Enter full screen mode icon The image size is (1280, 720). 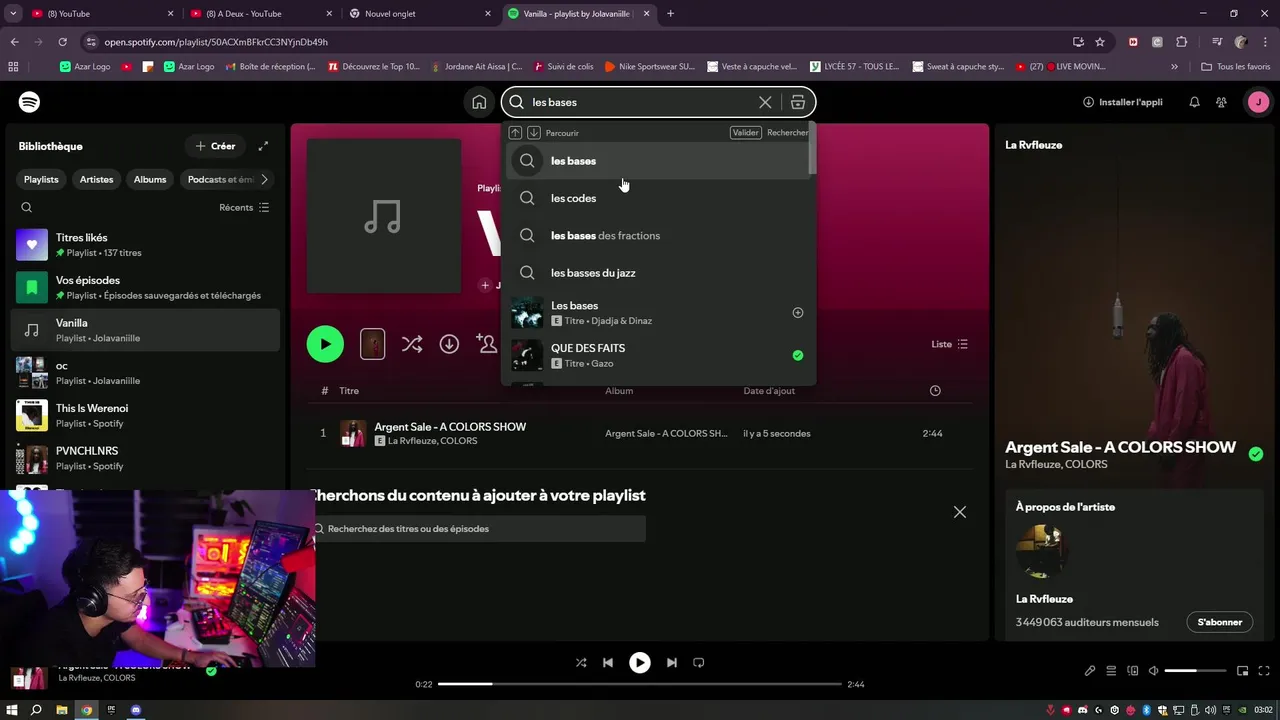coord(1264,671)
